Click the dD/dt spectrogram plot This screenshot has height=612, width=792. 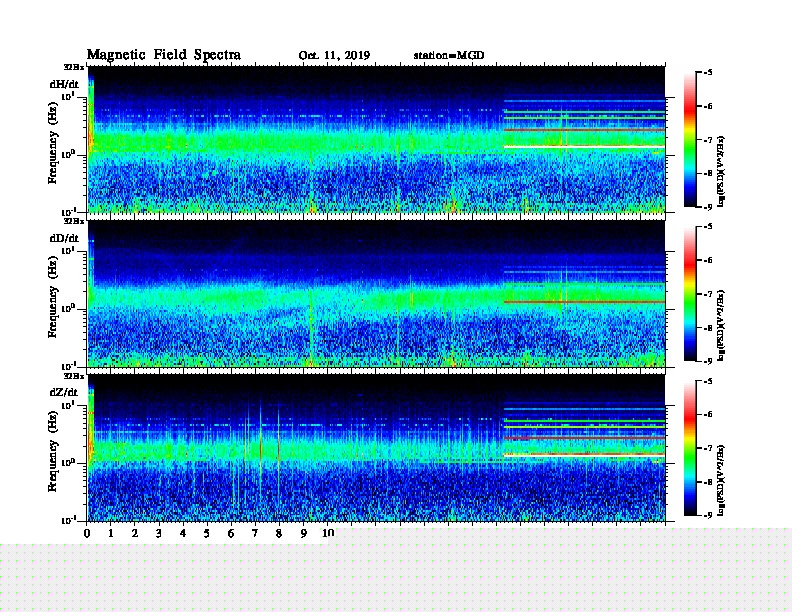[377, 294]
